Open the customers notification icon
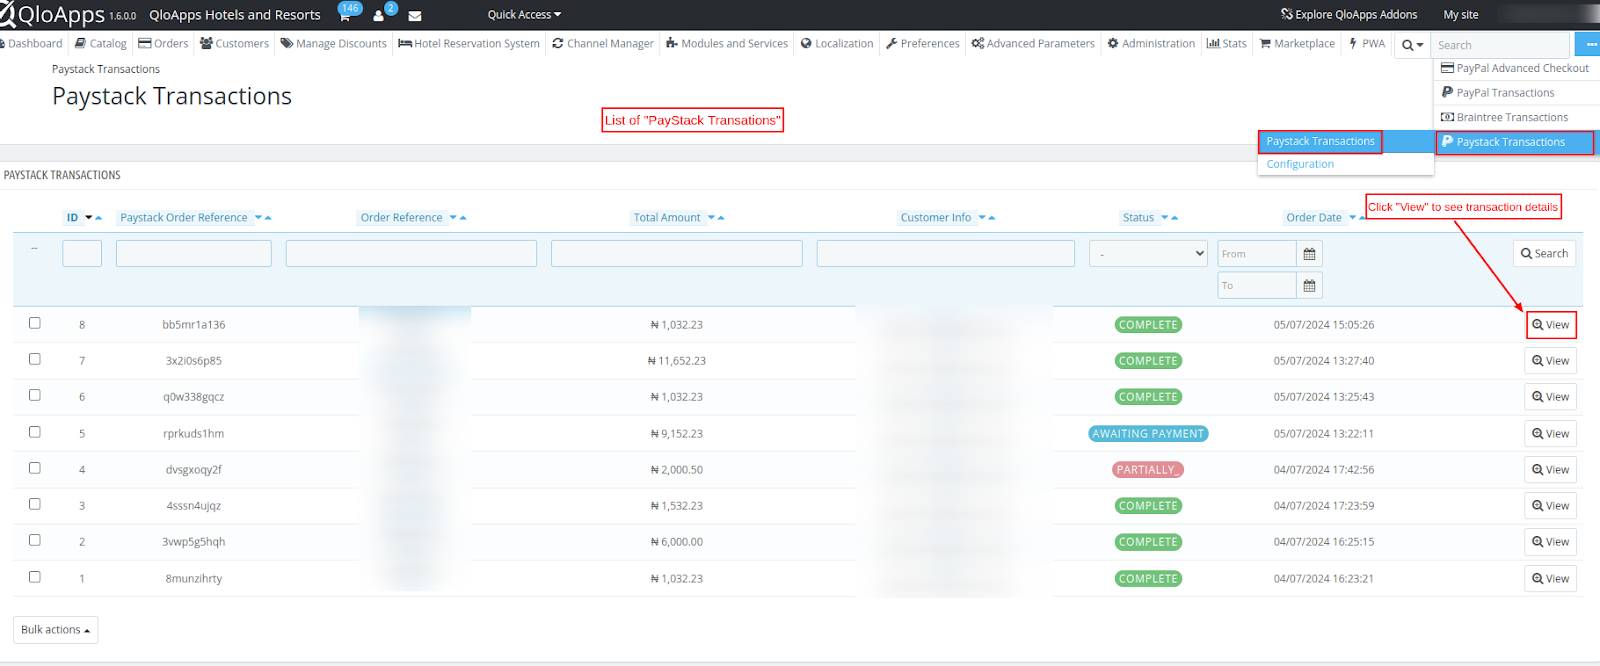This screenshot has height=666, width=1600. click(379, 15)
